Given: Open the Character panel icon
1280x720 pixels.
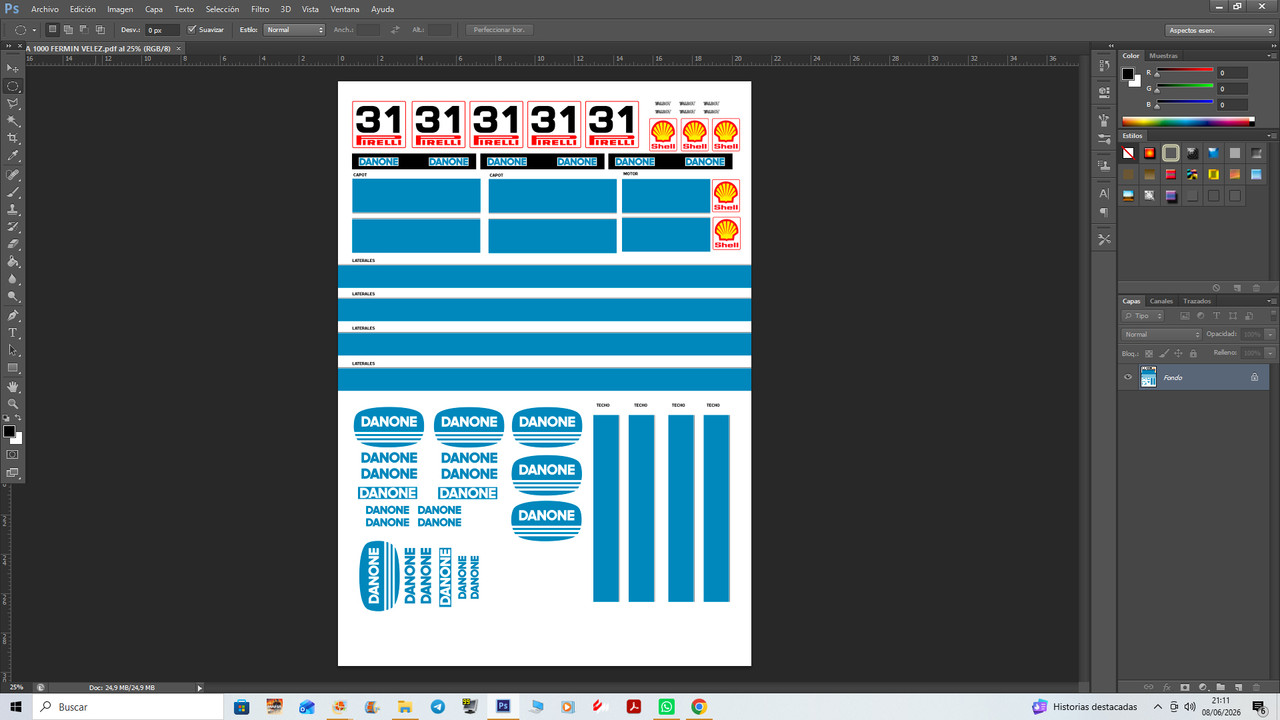Looking at the screenshot, I should [x=1104, y=193].
